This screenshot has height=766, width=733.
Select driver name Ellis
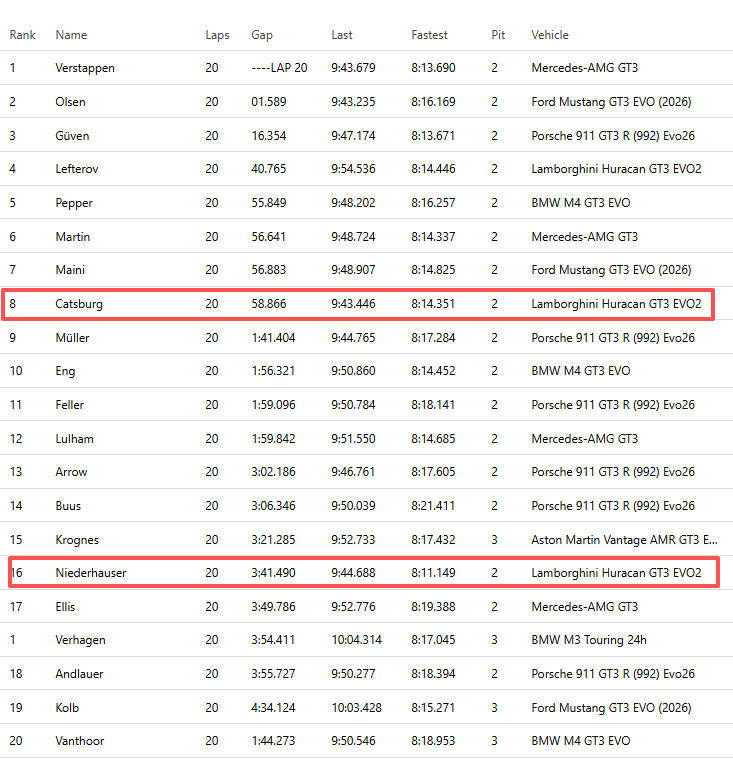click(65, 607)
